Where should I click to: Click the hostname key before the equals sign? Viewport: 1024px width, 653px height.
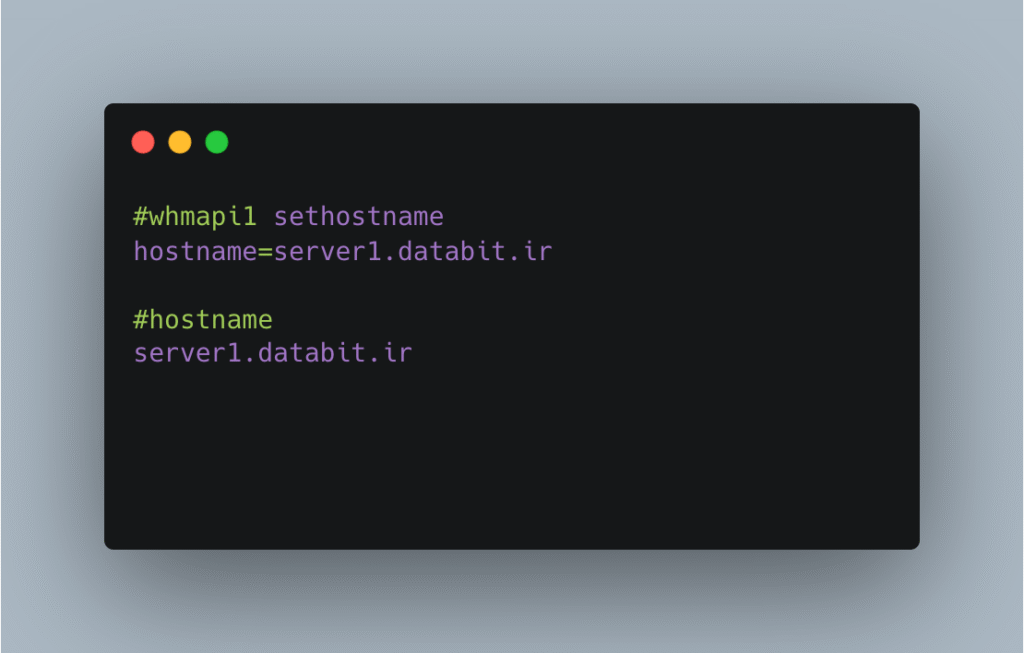coord(195,251)
